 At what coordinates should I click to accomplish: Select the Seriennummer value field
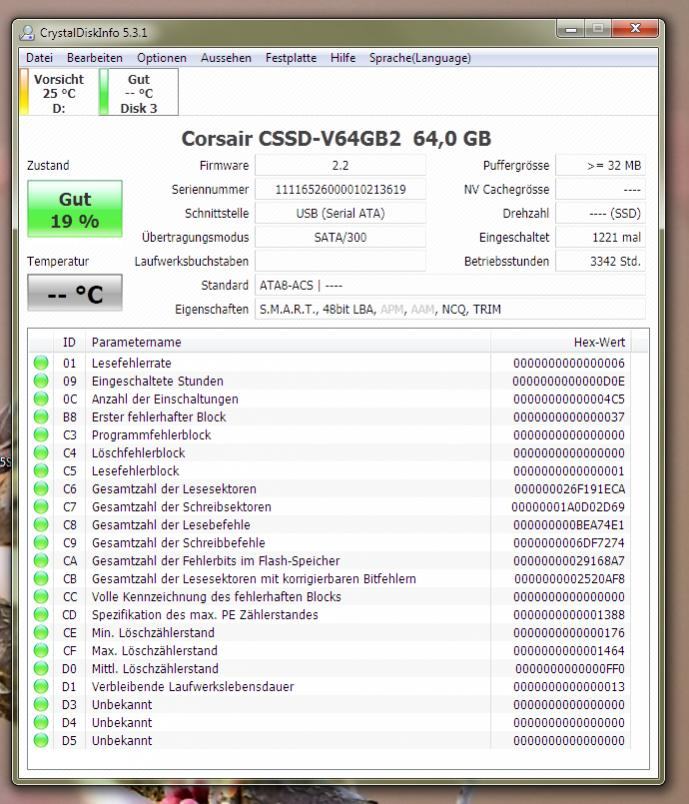(x=340, y=190)
